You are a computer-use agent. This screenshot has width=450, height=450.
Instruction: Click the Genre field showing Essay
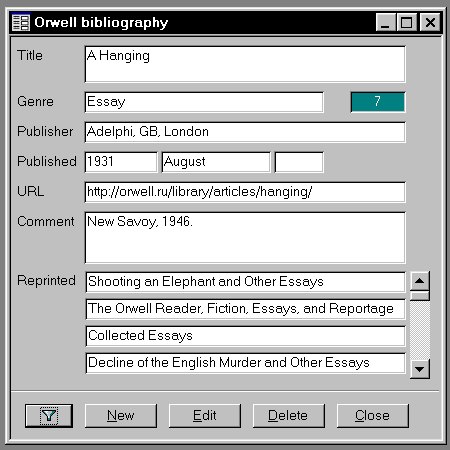204,102
